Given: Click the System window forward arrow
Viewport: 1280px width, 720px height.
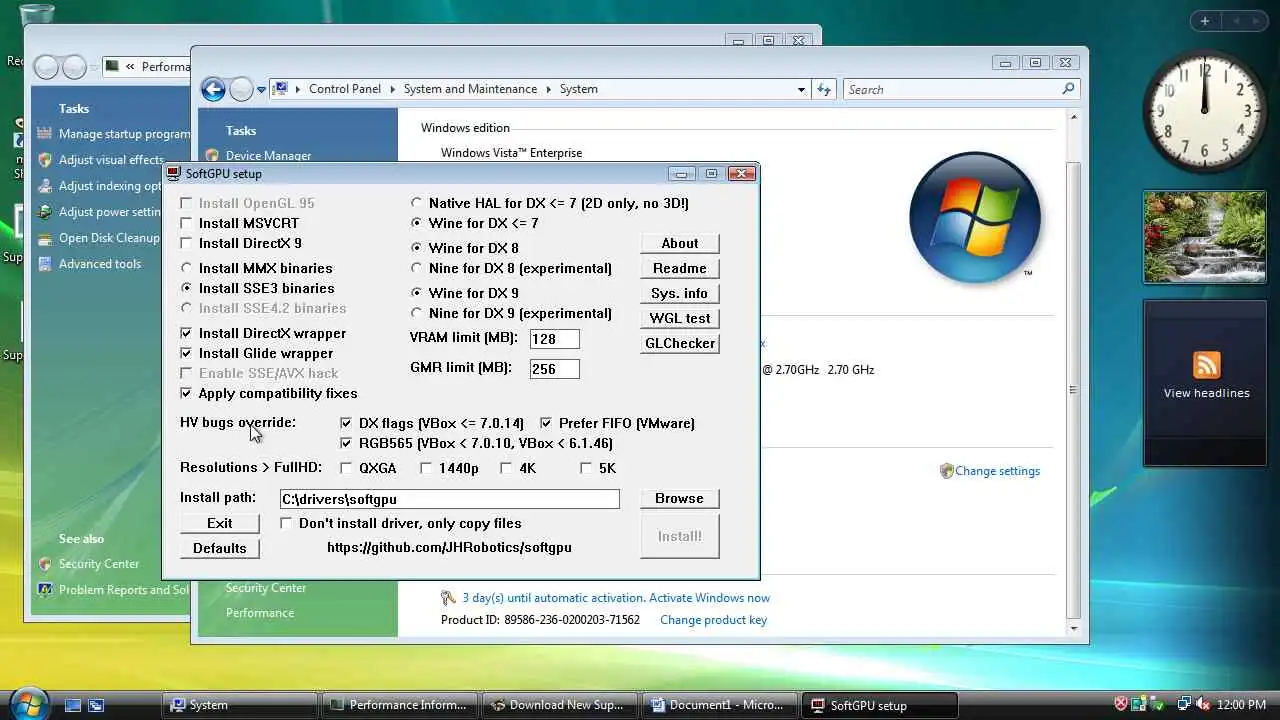Looking at the screenshot, I should pyautogui.click(x=241, y=89).
